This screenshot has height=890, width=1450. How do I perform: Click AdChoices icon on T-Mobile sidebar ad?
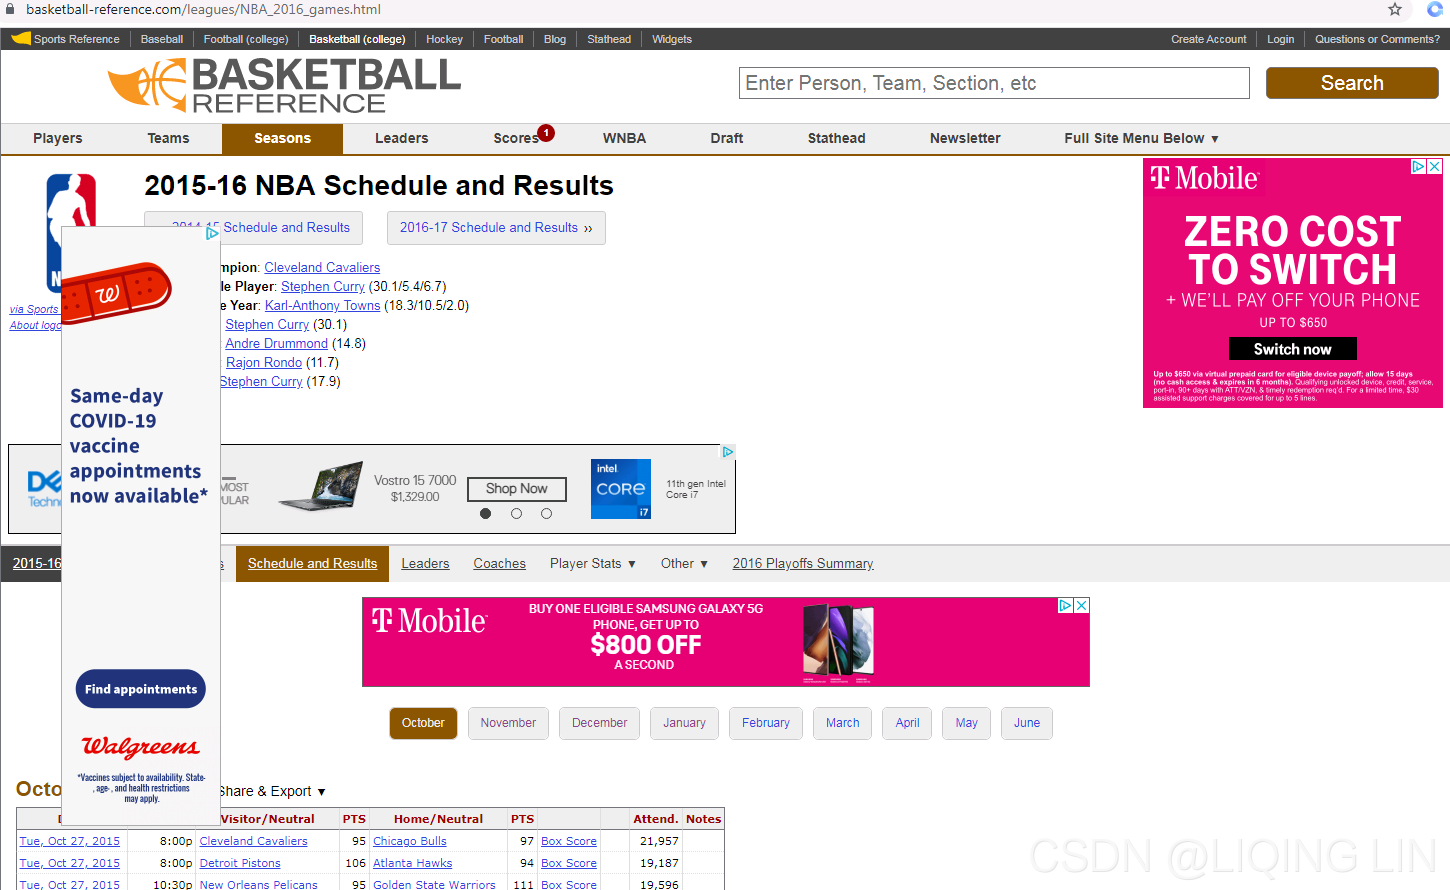1419,167
